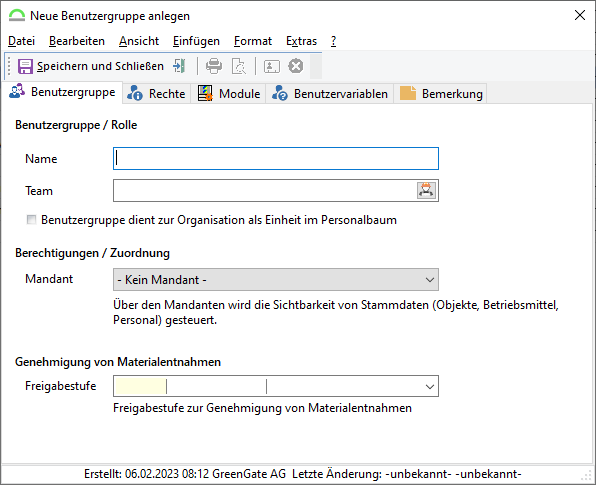Click 'Genehmigung von Materialentnahmen' heading
Screen dimensions: 596x485
point(118,362)
